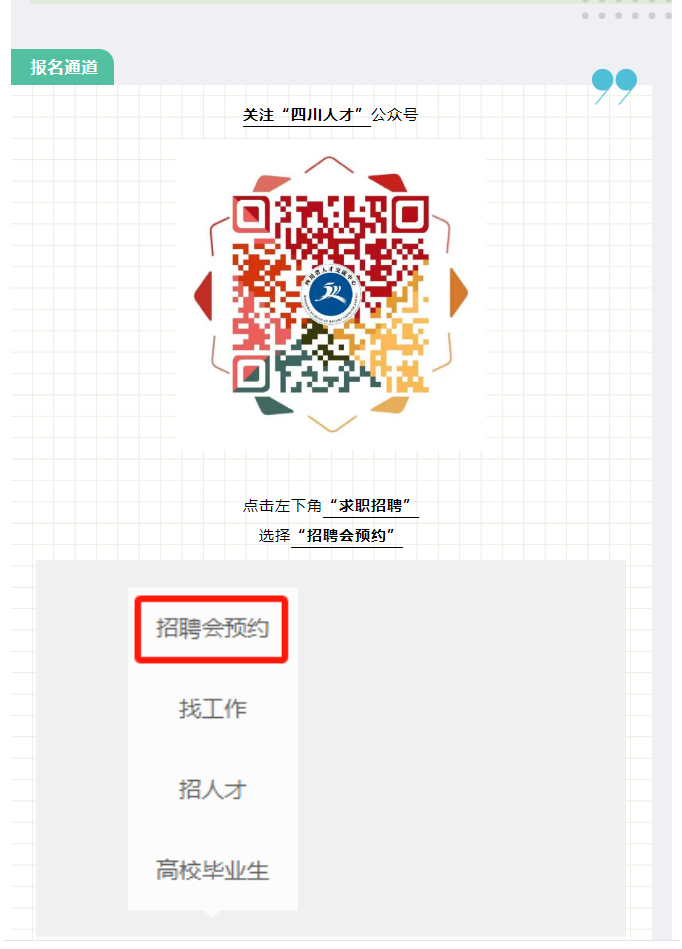The height and width of the screenshot is (949, 682).
Task: Click the 报名通道 green header tag
Action: pyautogui.click(x=62, y=67)
